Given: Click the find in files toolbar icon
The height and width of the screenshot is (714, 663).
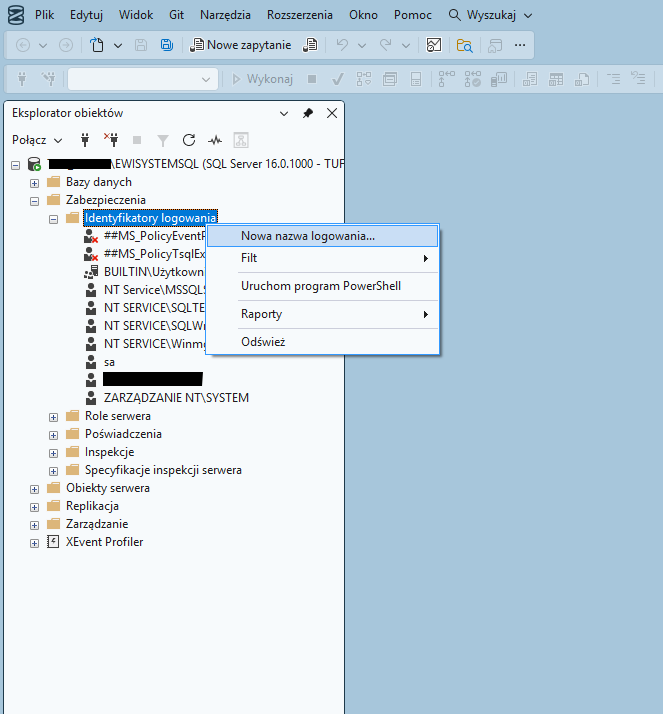Looking at the screenshot, I should coord(464,45).
